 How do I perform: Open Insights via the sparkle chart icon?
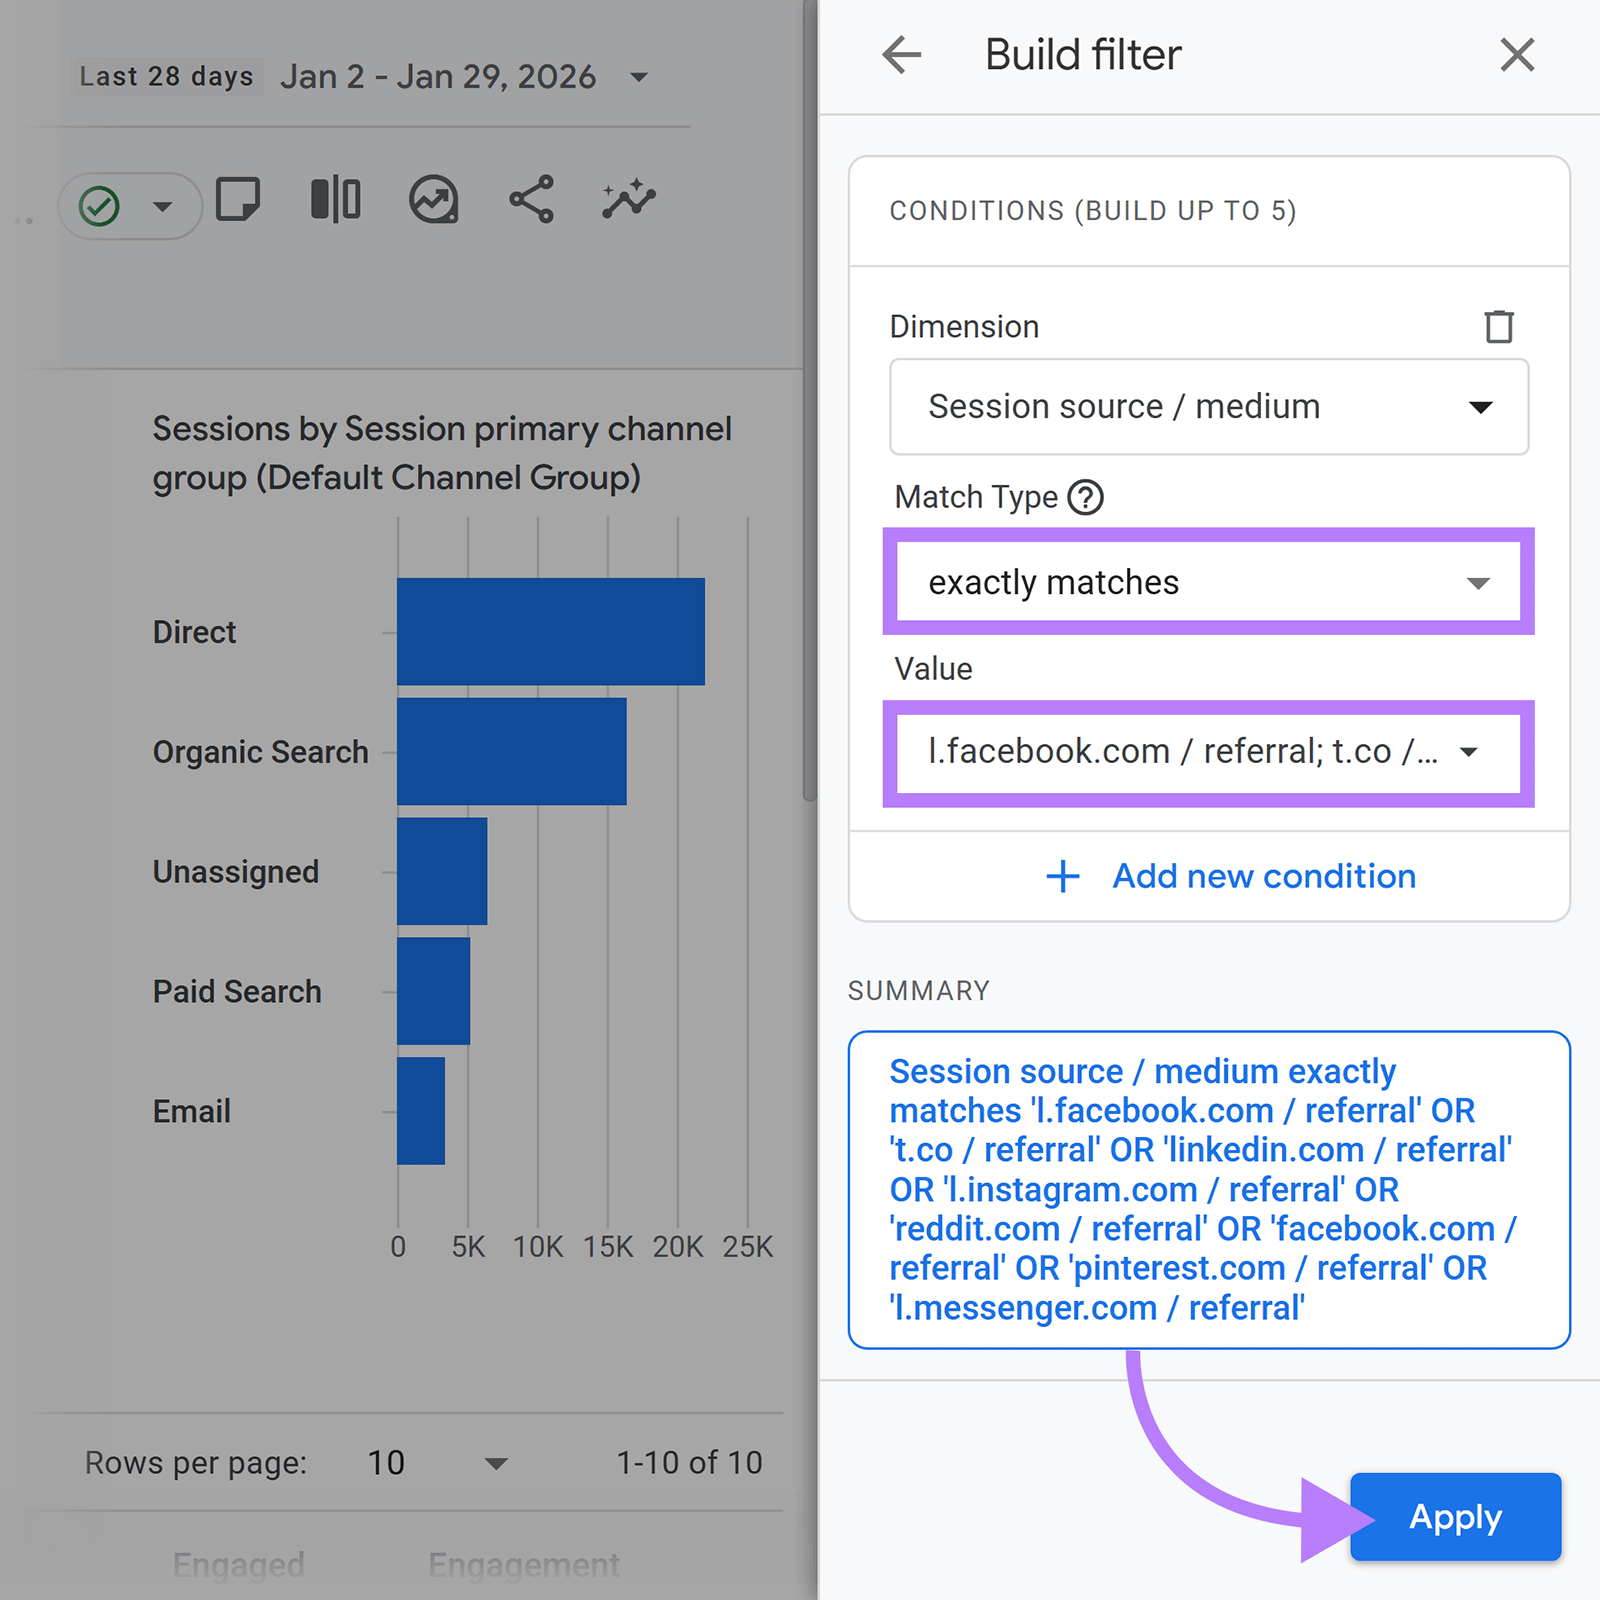pos(628,200)
